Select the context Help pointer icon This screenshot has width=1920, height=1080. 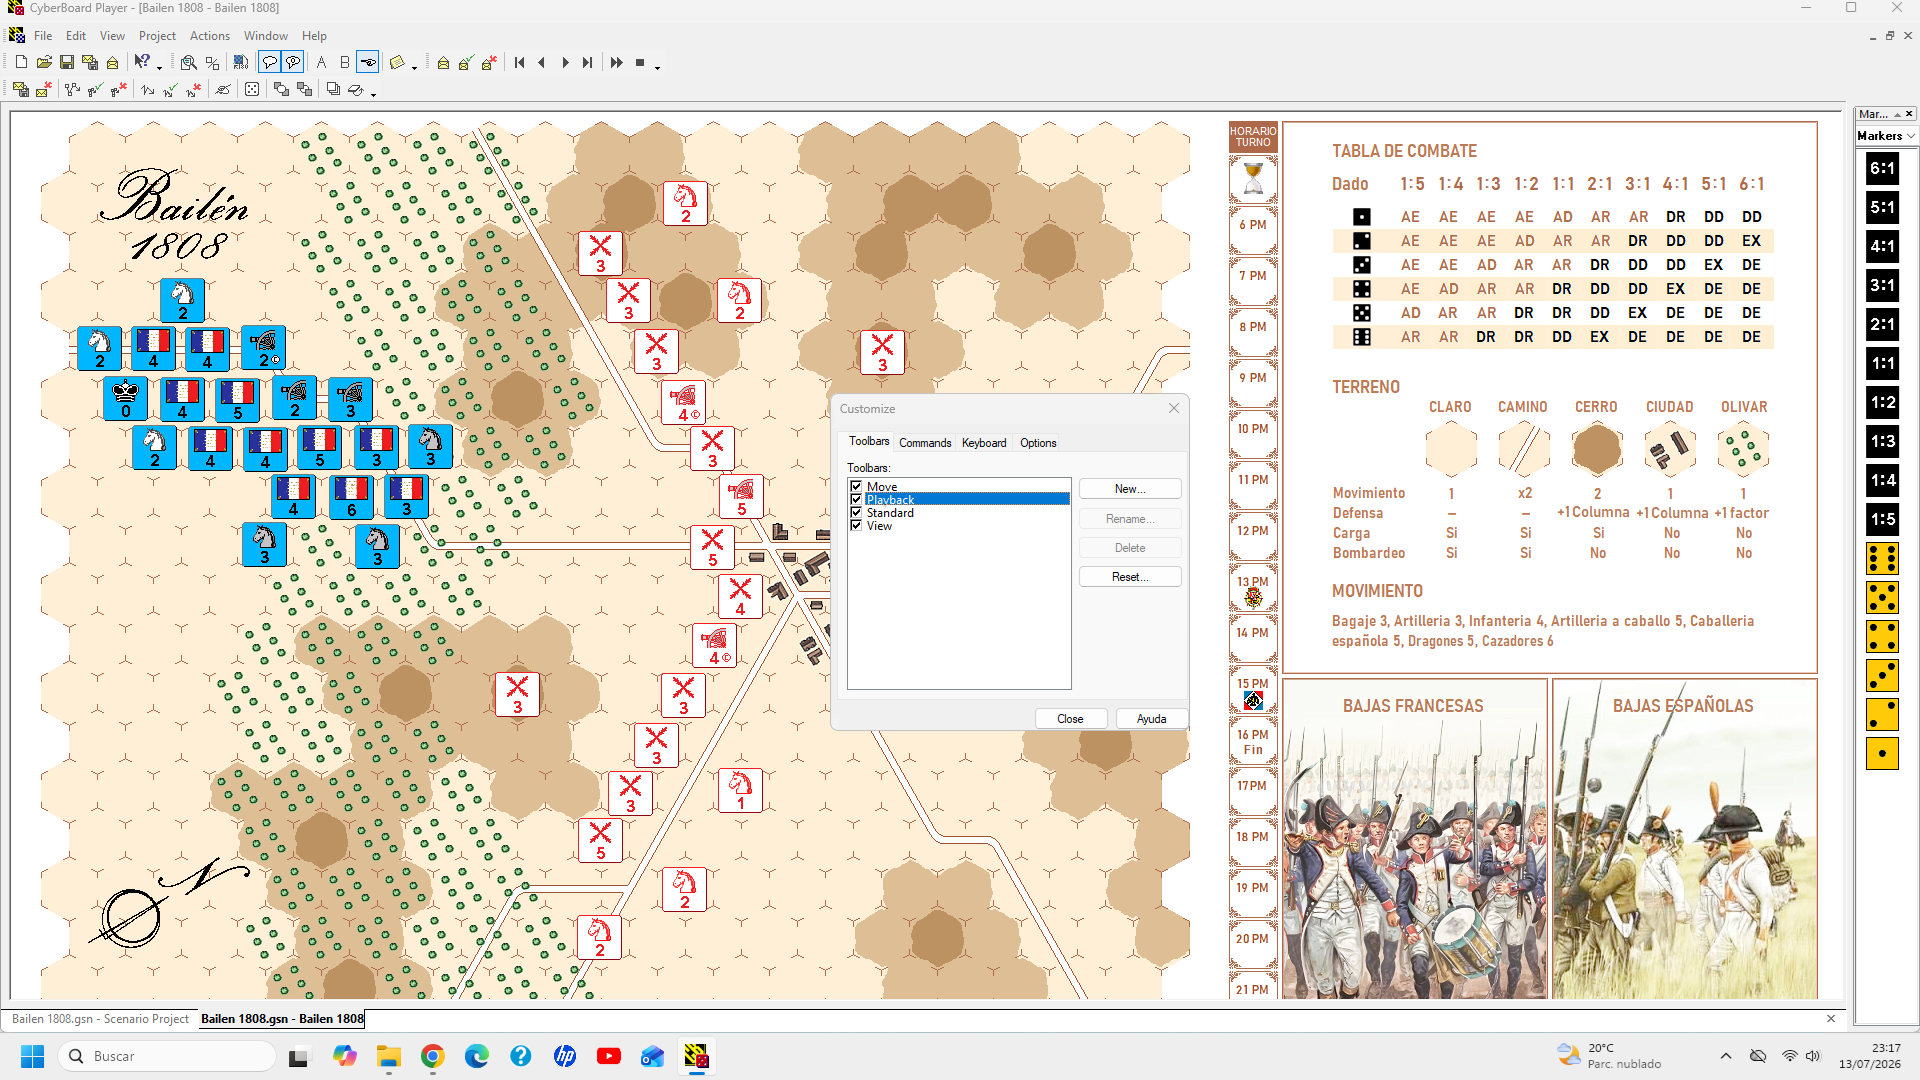coord(142,62)
